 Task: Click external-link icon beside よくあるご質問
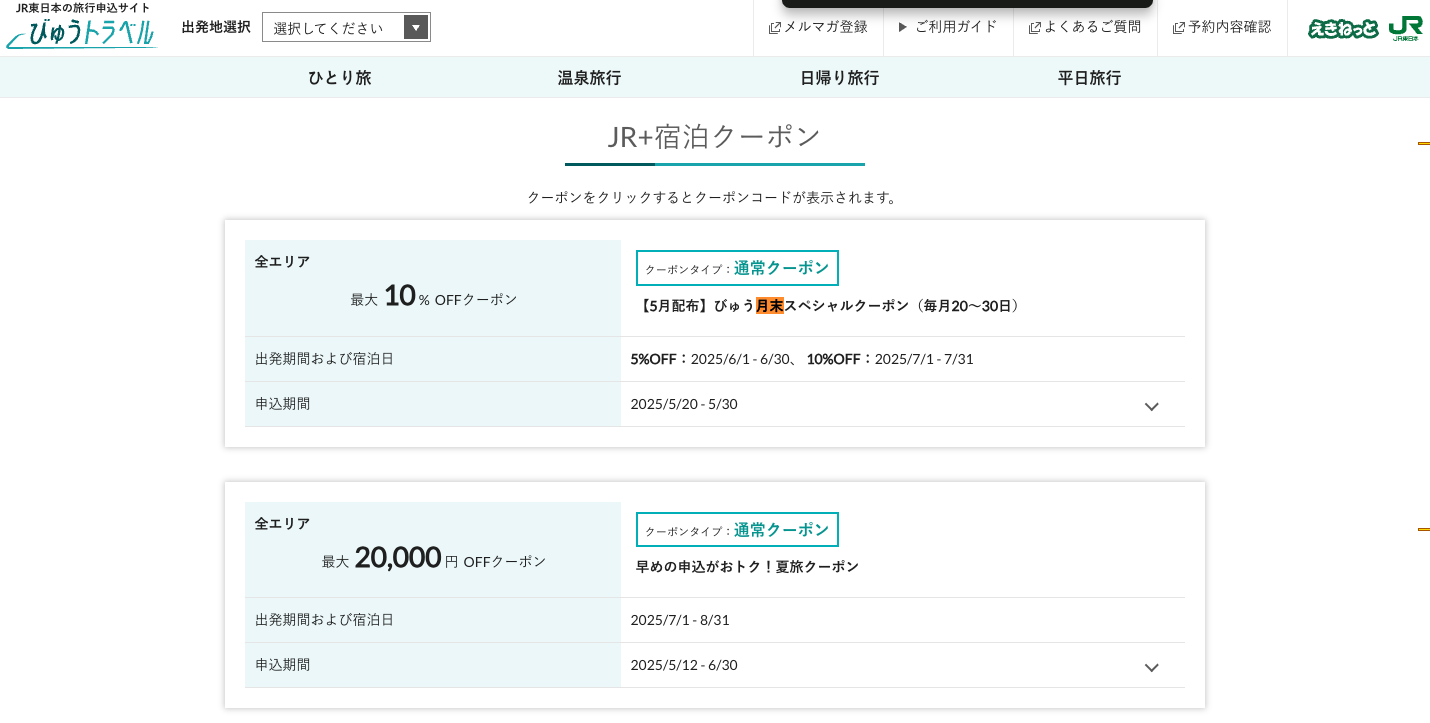coord(1034,28)
